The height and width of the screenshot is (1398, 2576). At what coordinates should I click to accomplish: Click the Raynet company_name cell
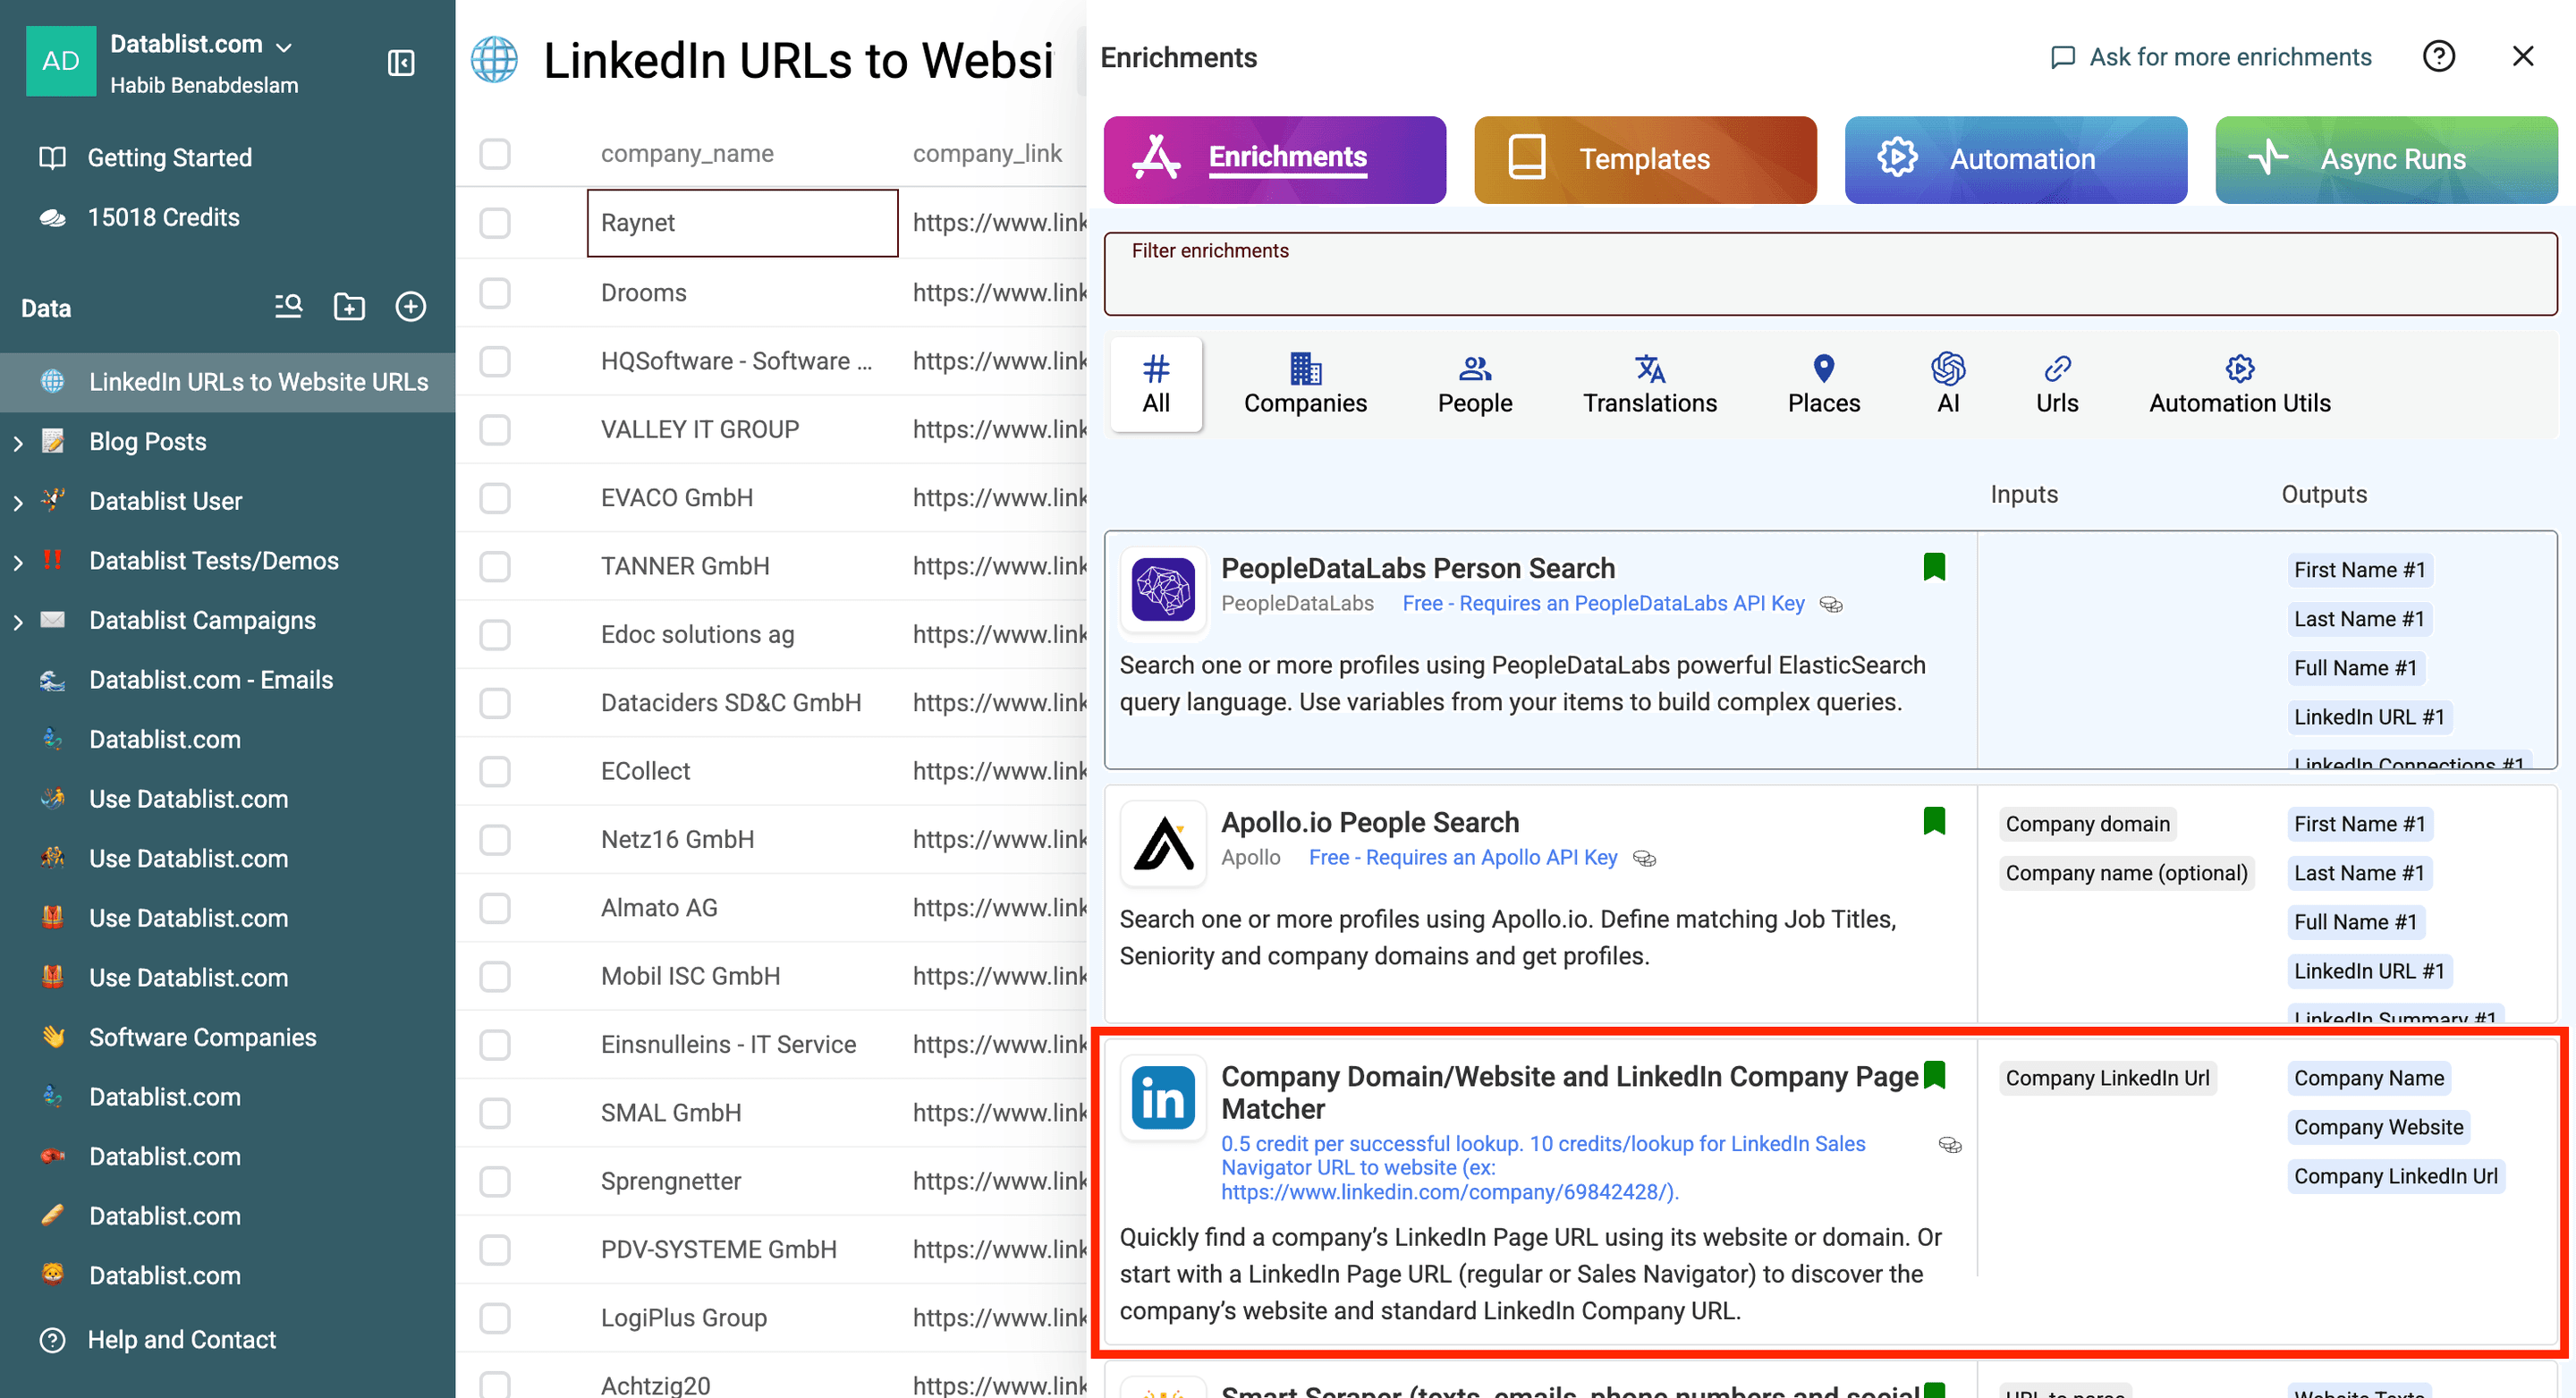click(x=742, y=222)
